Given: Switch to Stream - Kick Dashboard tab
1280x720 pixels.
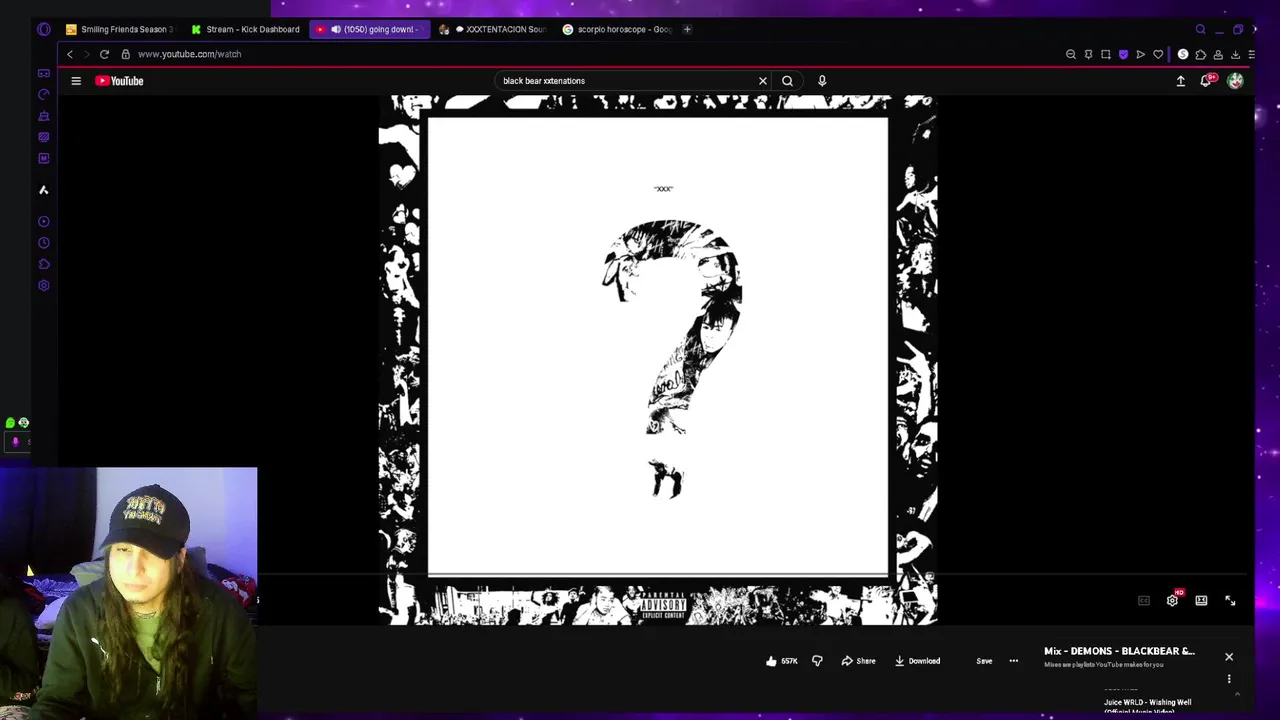Looking at the screenshot, I should [x=245, y=29].
